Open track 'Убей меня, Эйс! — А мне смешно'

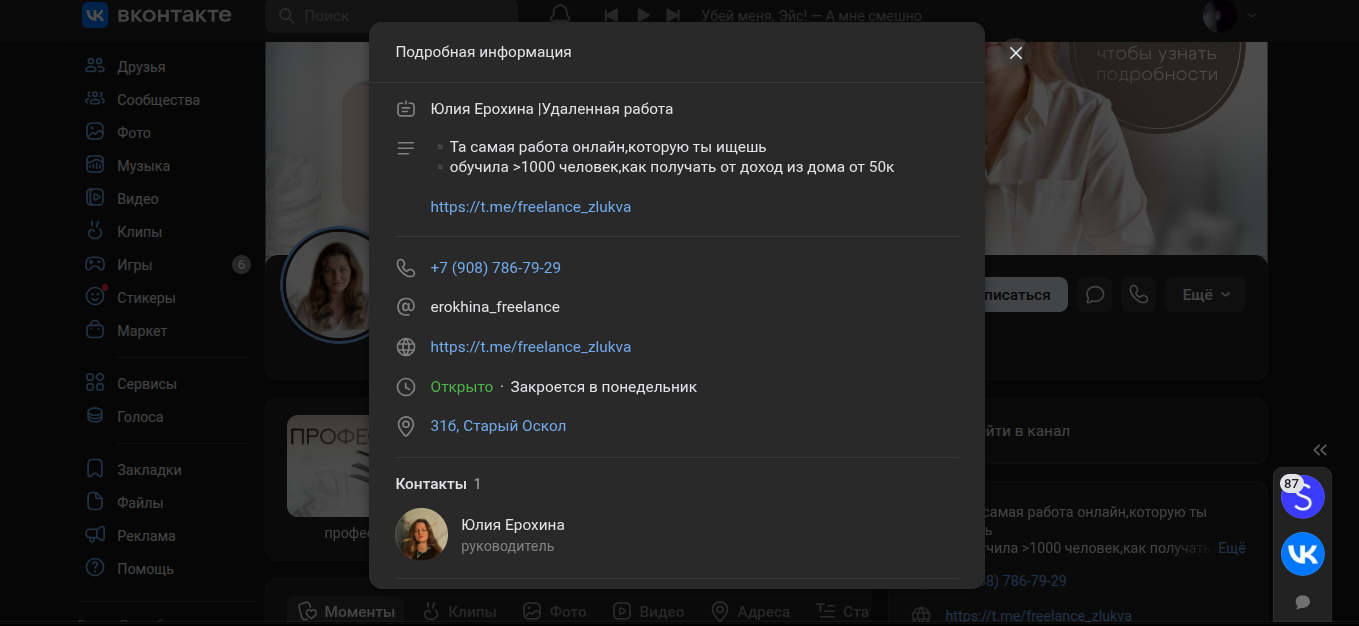(811, 16)
